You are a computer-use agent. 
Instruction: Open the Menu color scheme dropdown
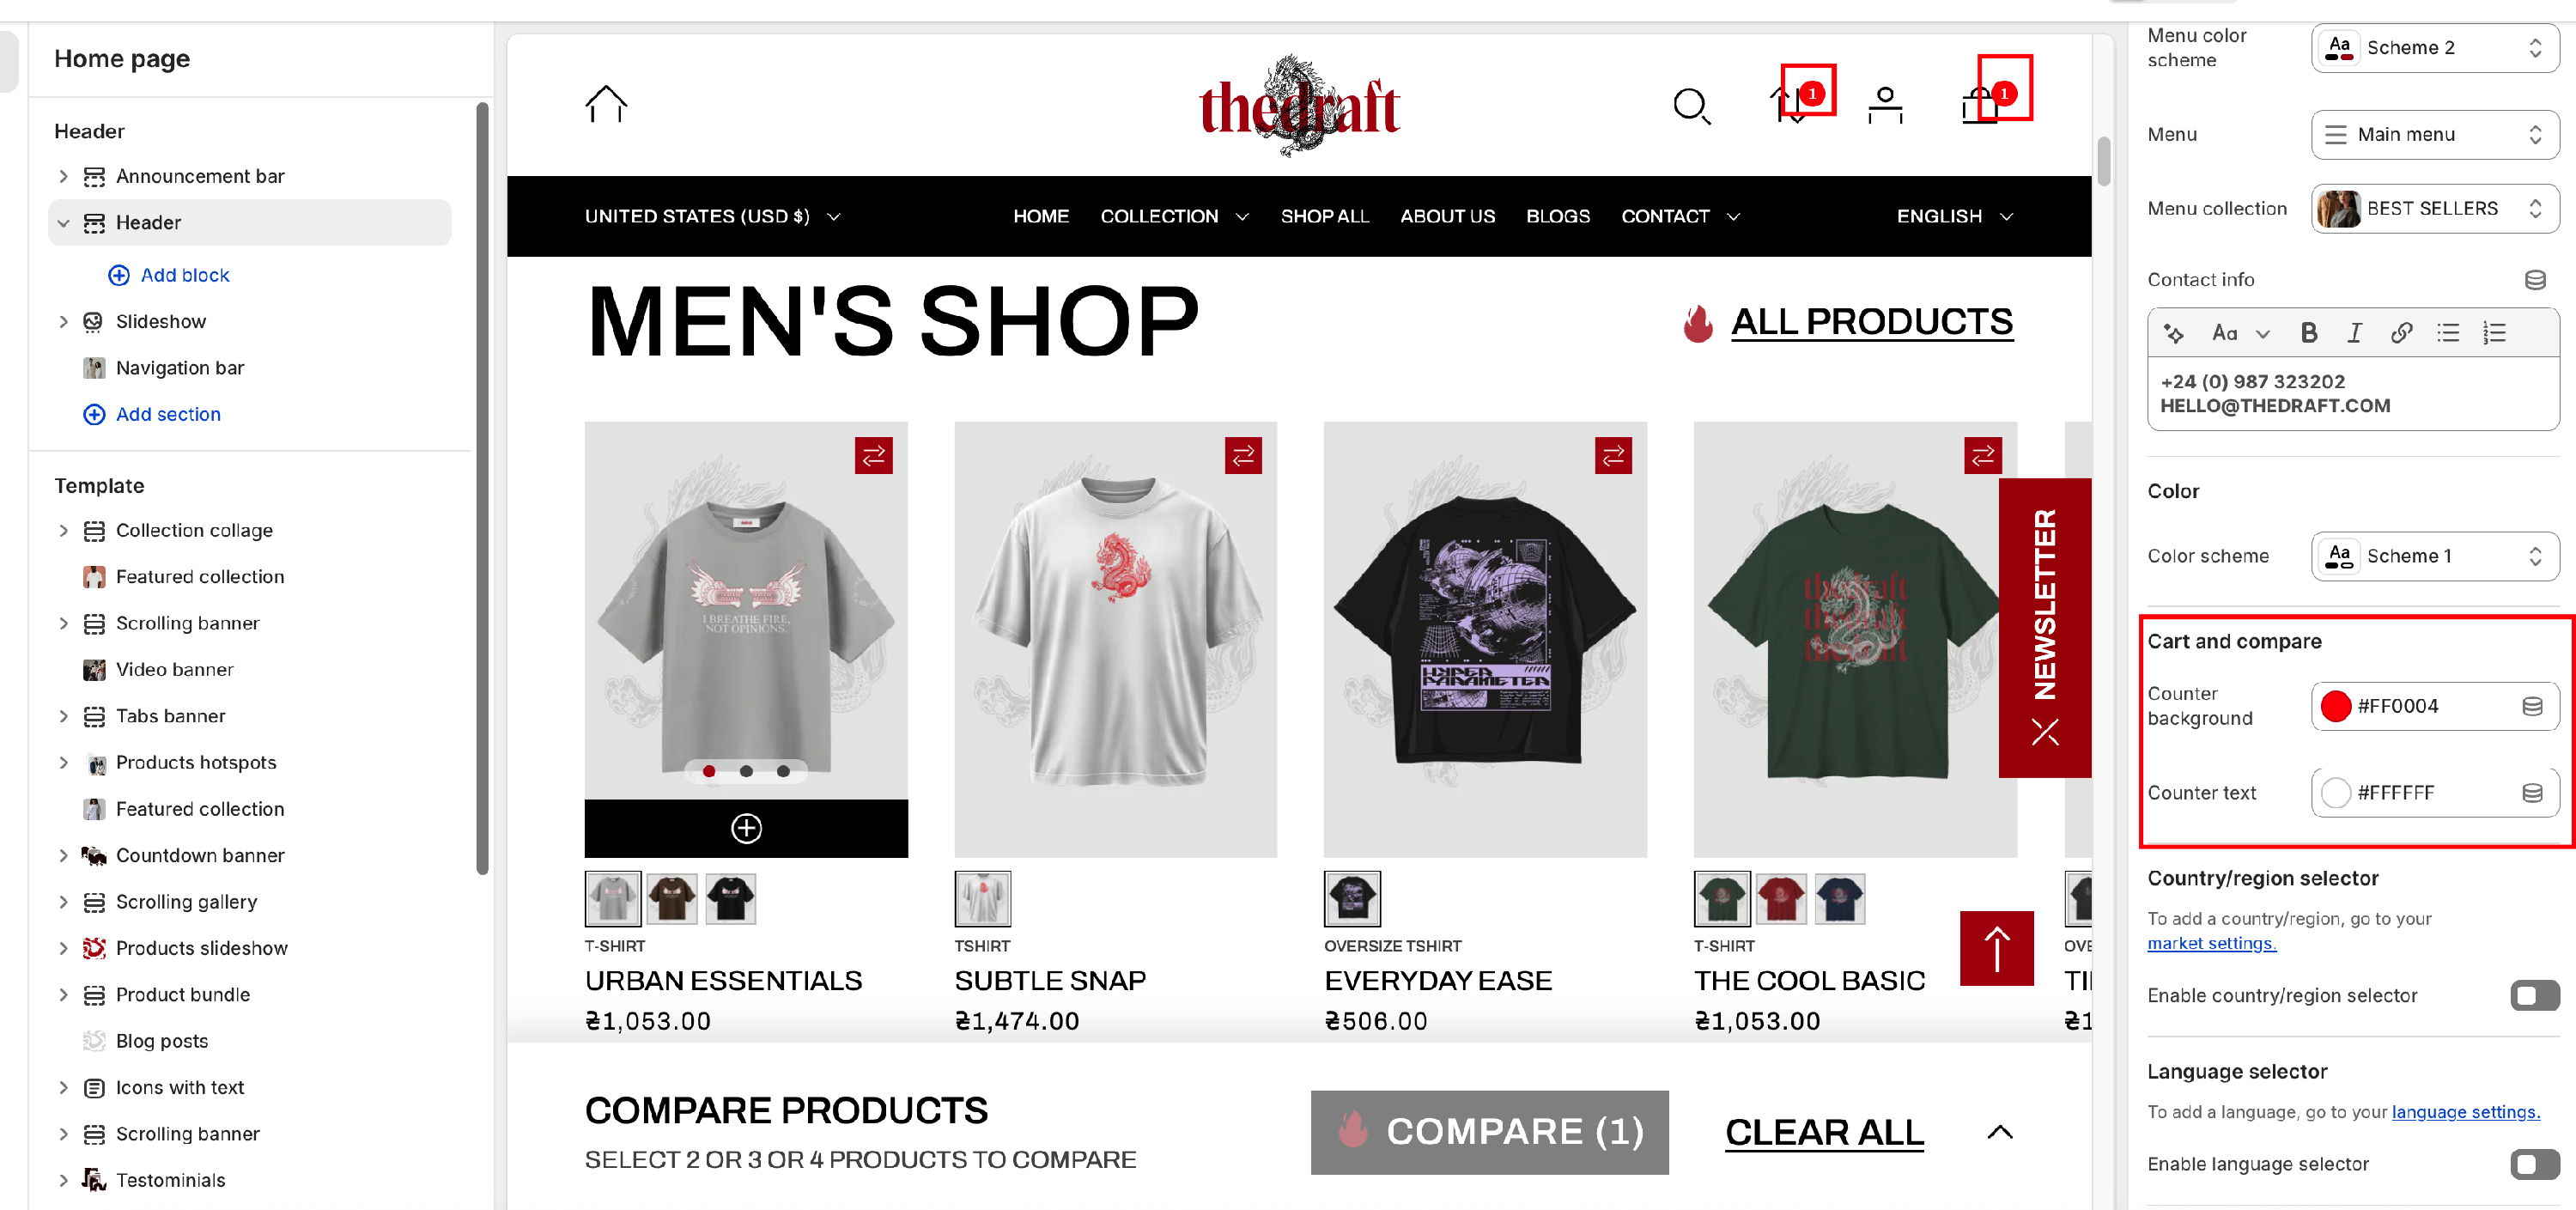pos(2434,48)
